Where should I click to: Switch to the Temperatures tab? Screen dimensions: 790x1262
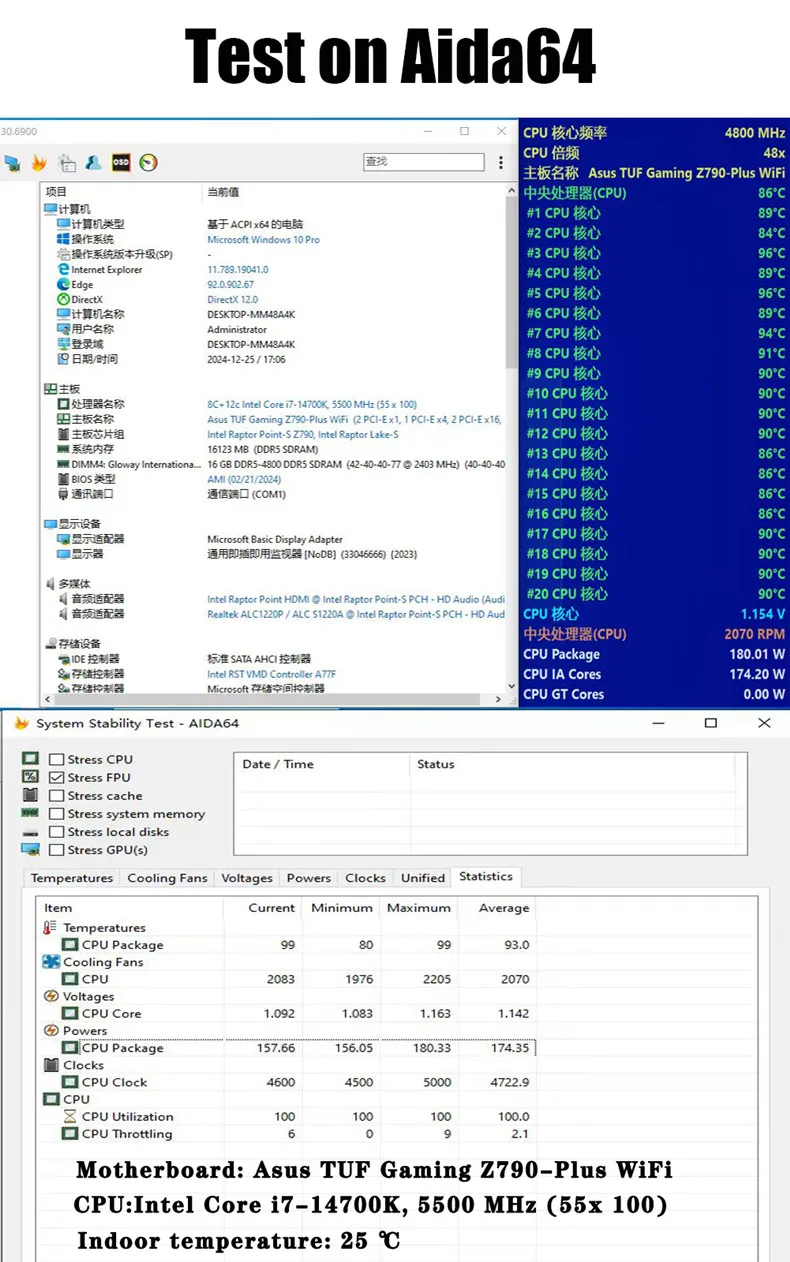72,878
